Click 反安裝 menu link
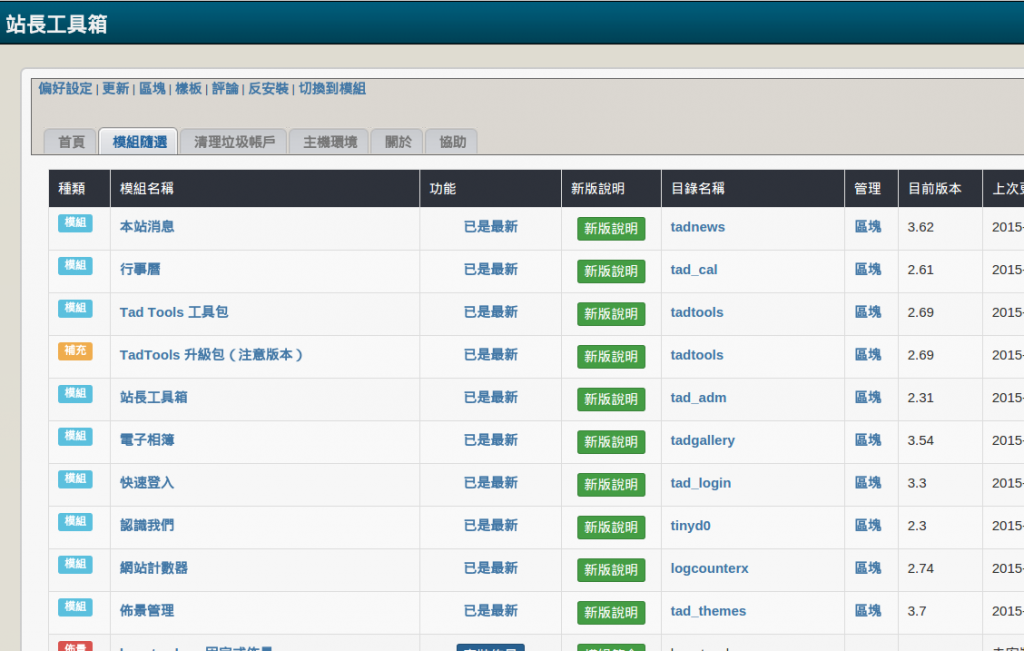This screenshot has width=1024, height=651. 268,89
